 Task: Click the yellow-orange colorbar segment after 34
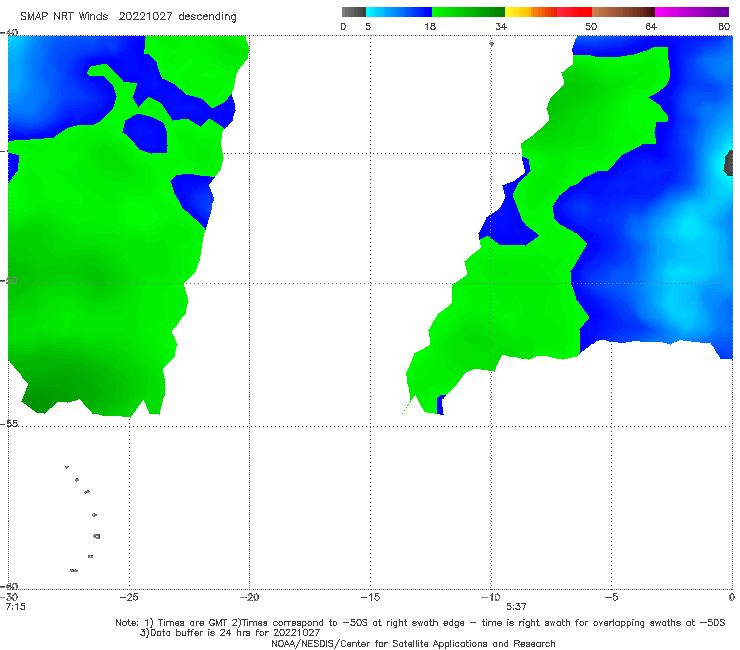tap(530, 12)
